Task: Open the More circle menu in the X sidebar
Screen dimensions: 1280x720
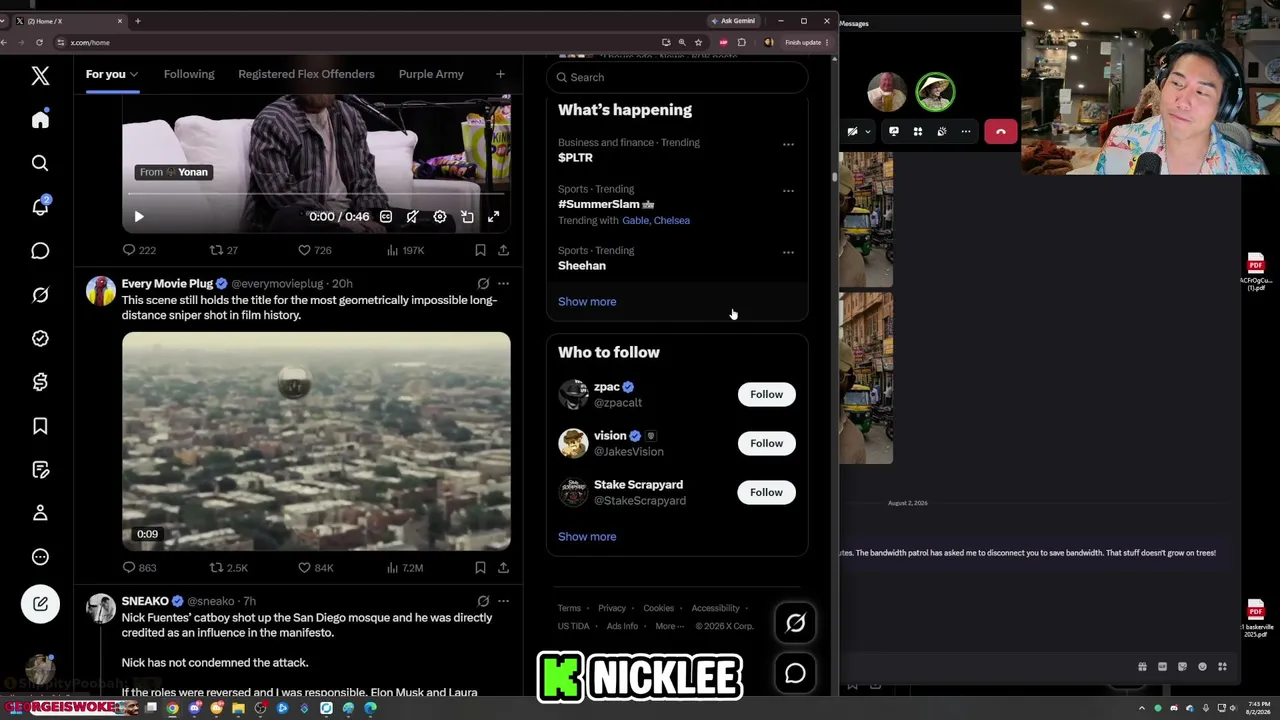Action: (40, 557)
